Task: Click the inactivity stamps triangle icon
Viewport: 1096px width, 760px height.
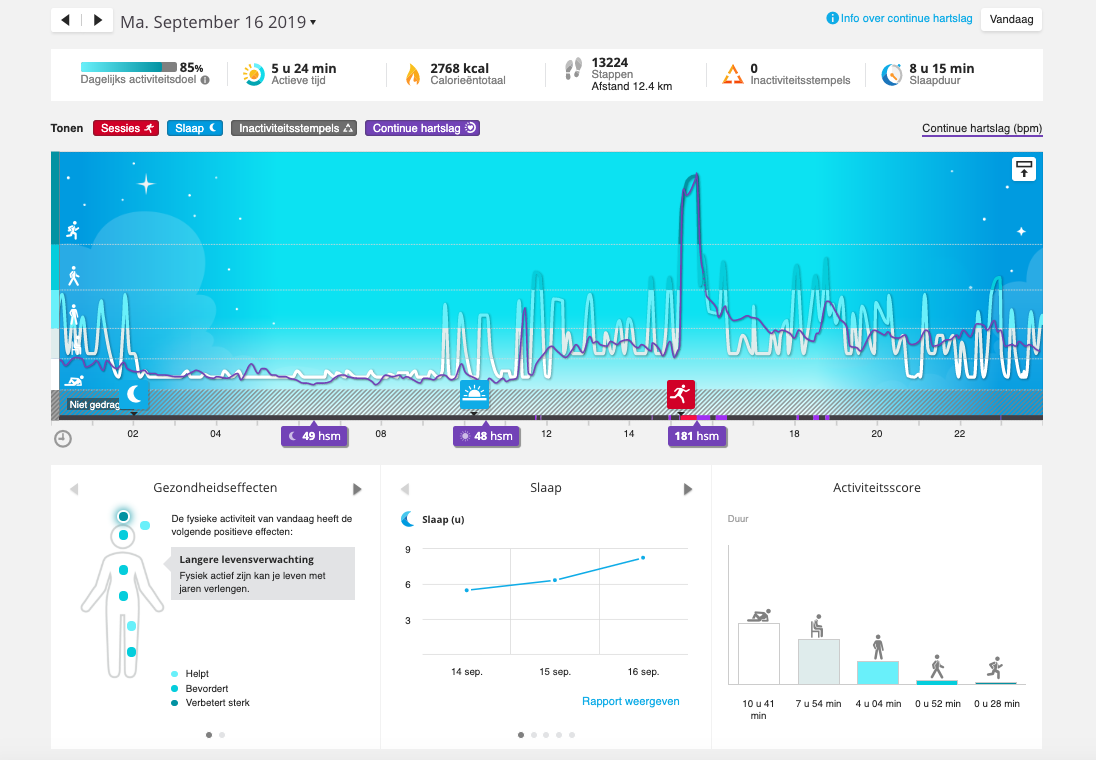Action: [x=733, y=74]
